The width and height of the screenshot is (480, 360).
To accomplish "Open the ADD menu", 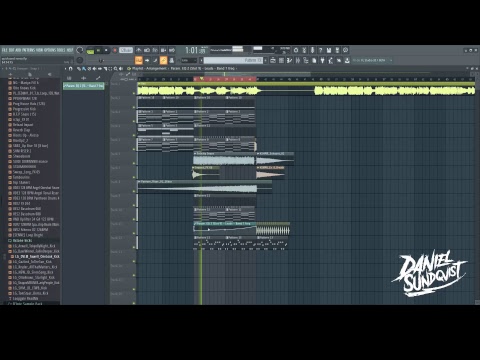I will 18,50.
